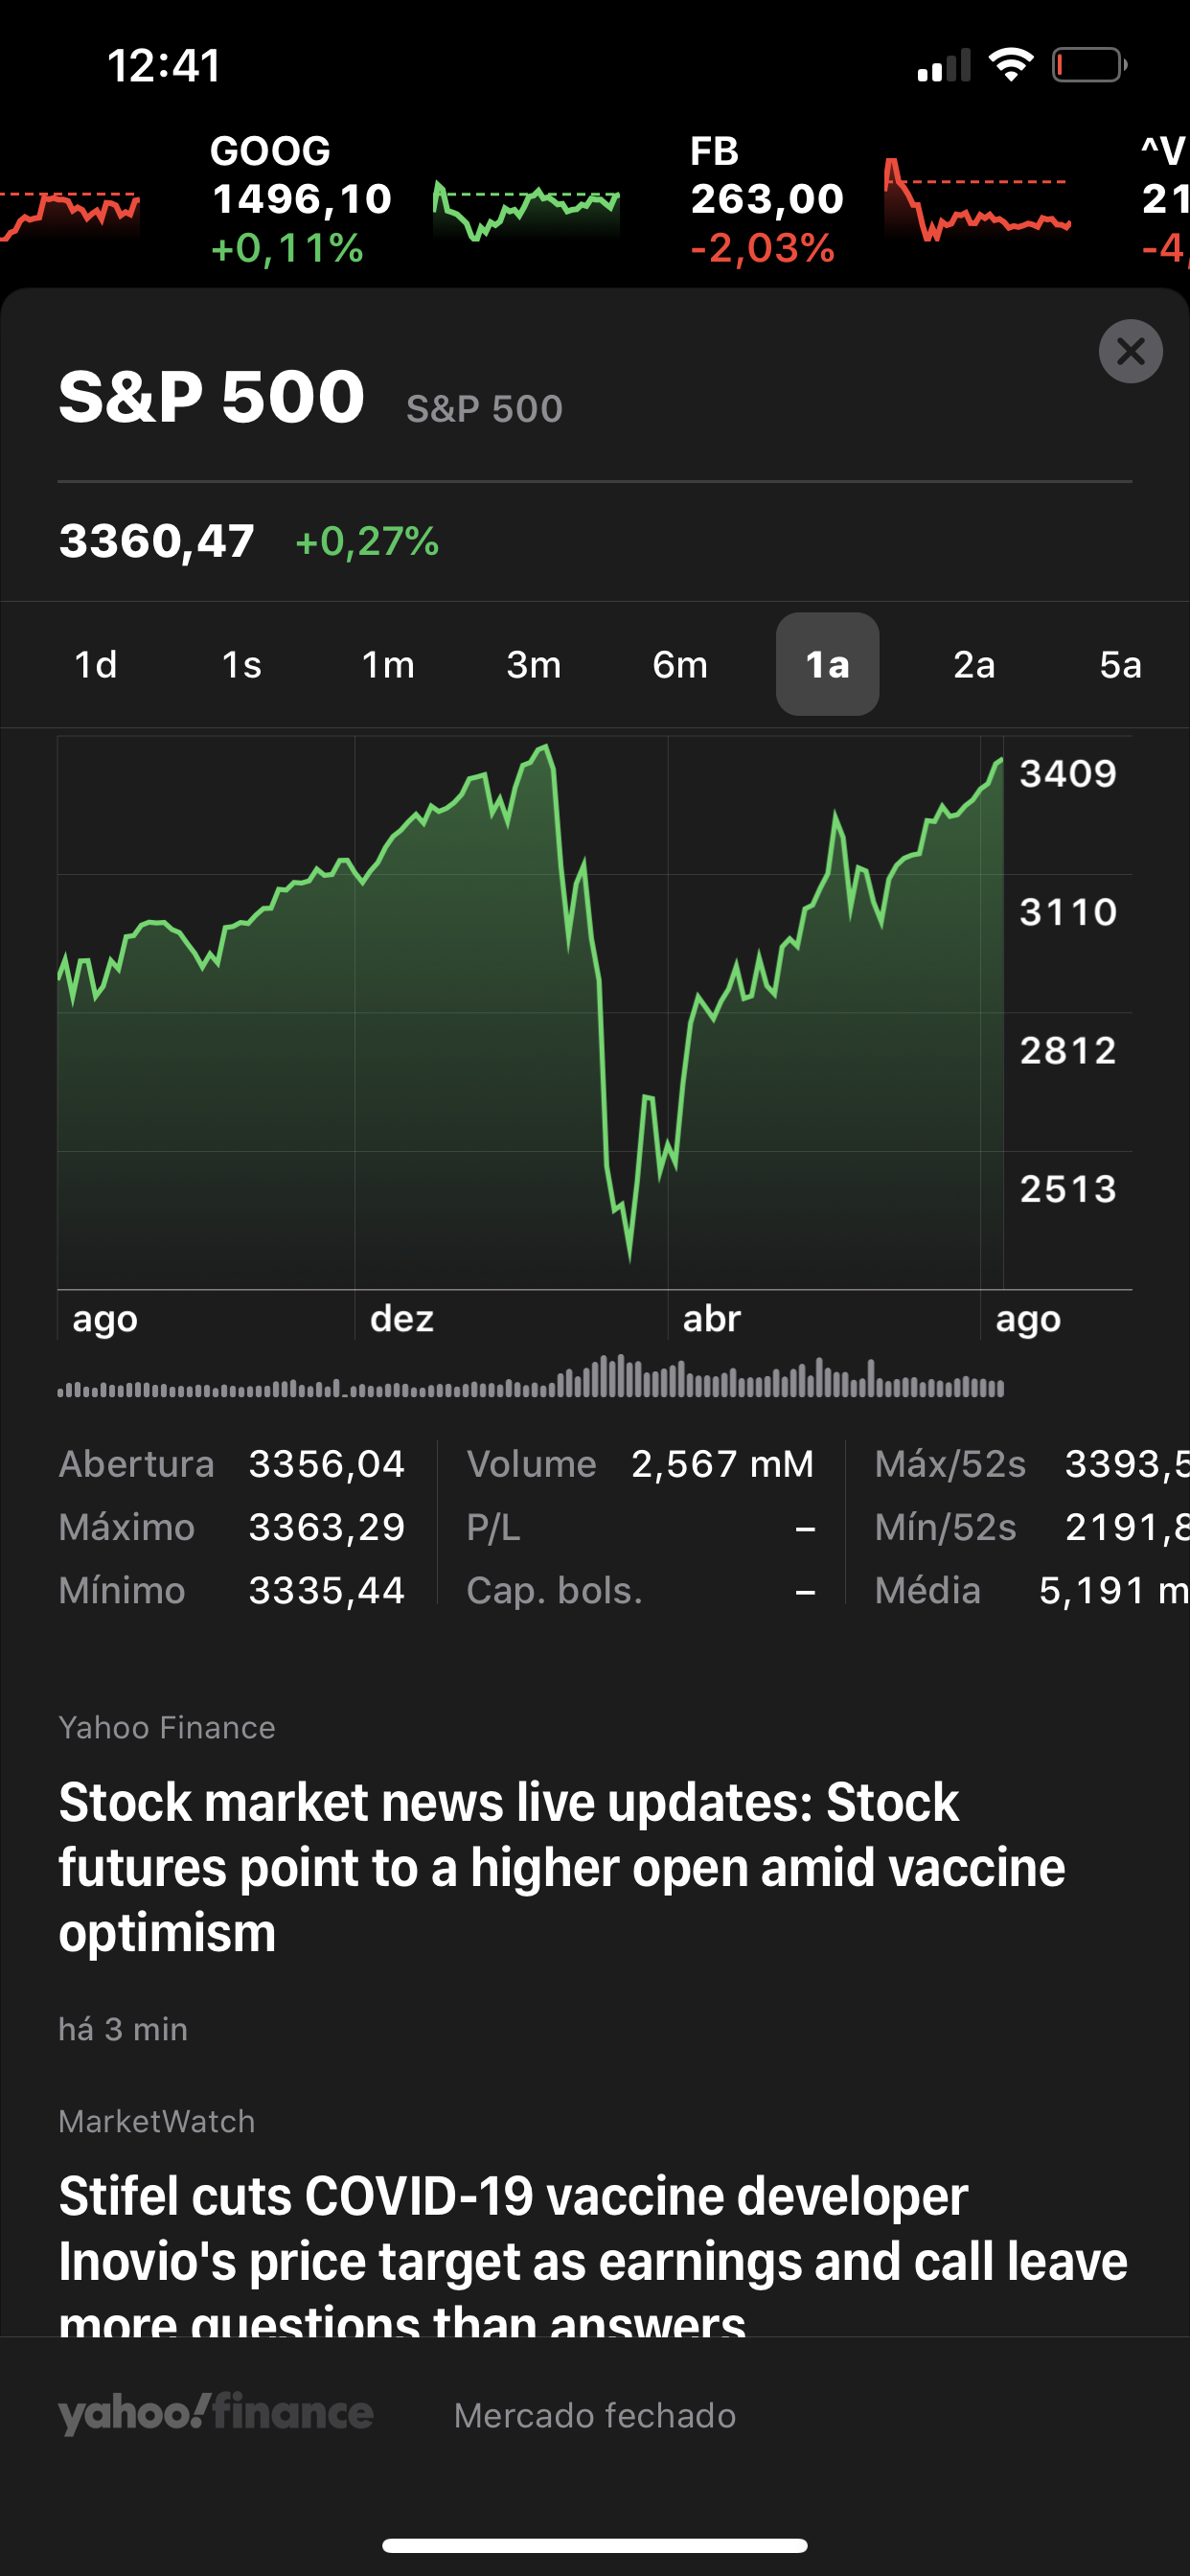Tap the Yahoo Finance logo

click(x=215, y=2413)
